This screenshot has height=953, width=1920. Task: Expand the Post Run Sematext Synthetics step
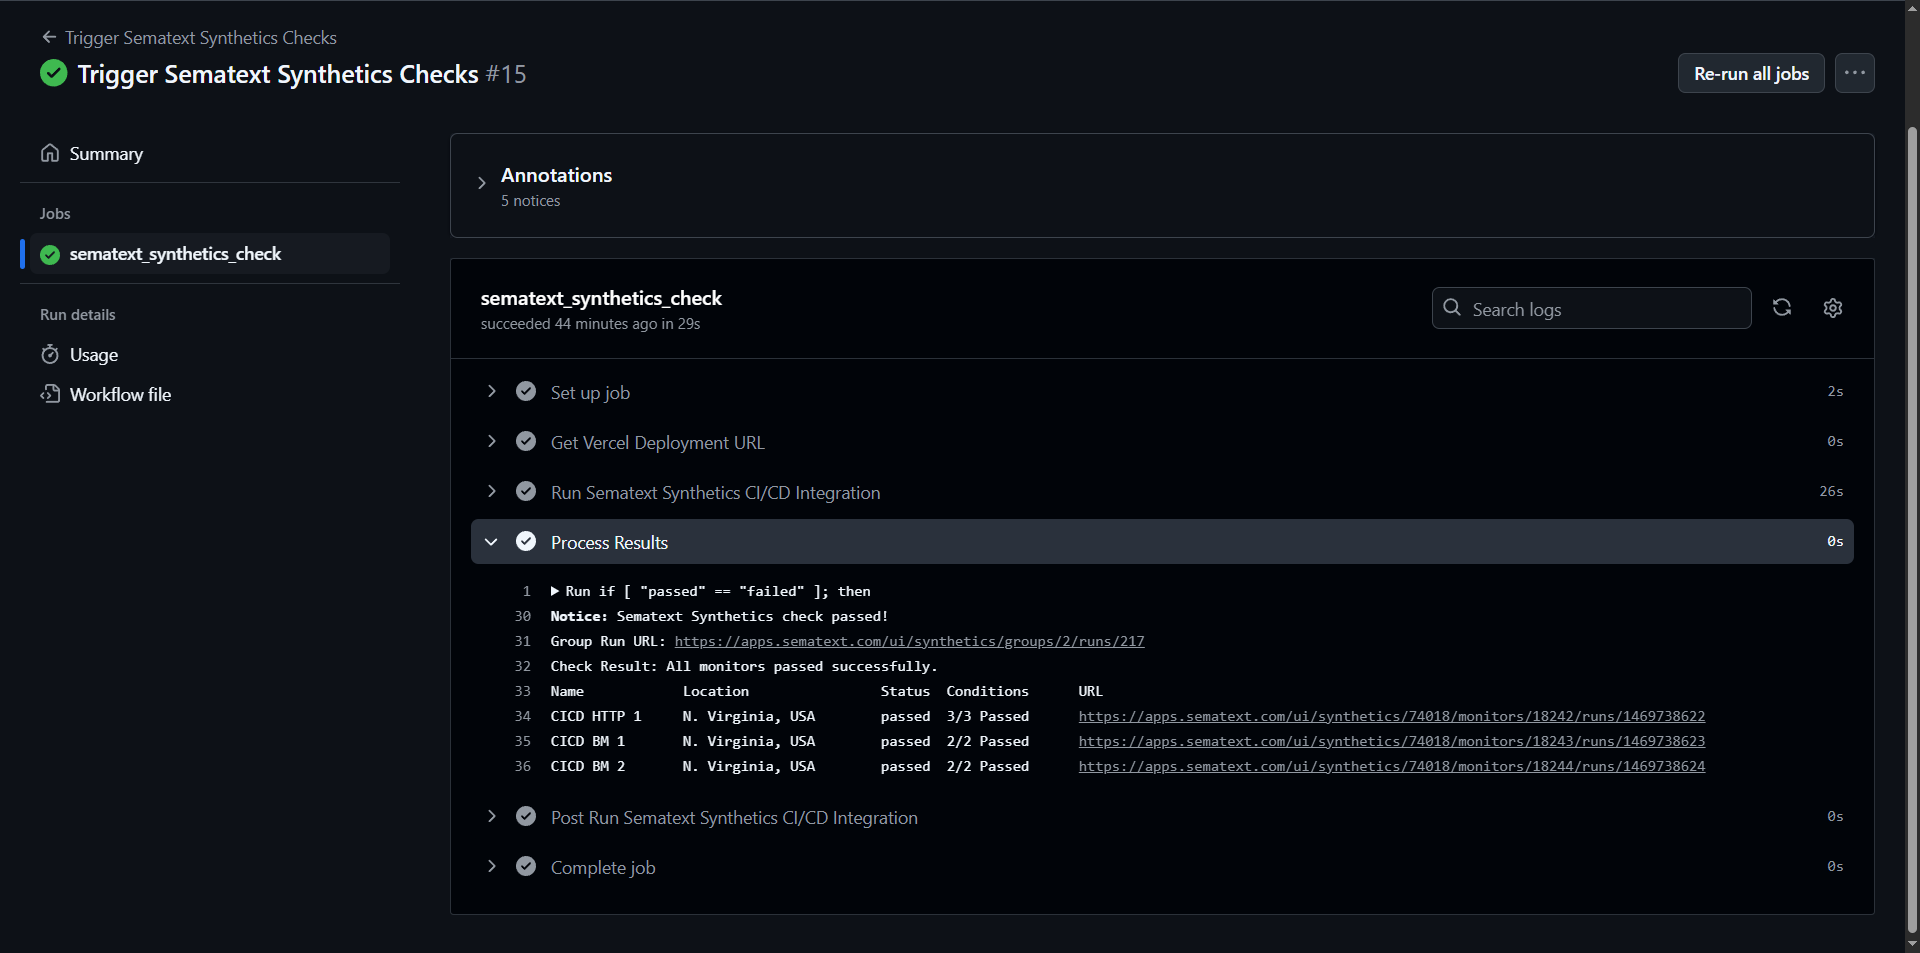pyautogui.click(x=491, y=816)
